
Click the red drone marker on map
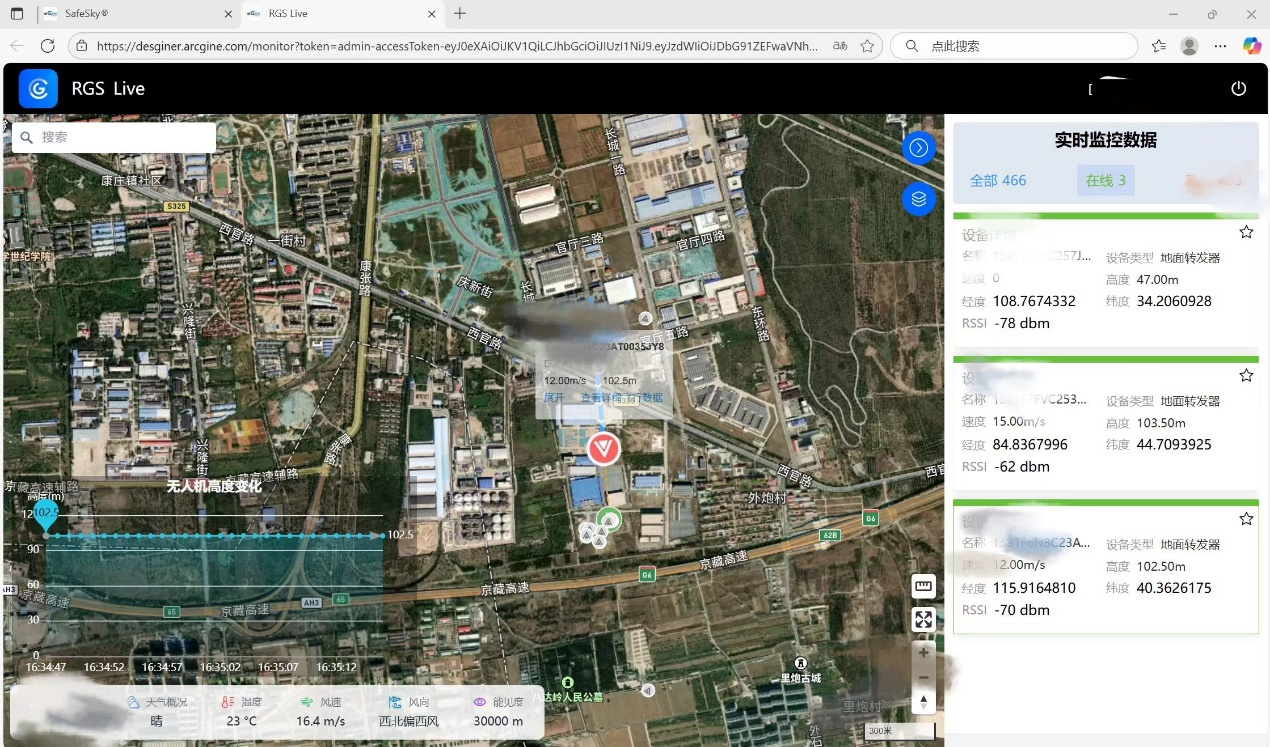coord(603,449)
